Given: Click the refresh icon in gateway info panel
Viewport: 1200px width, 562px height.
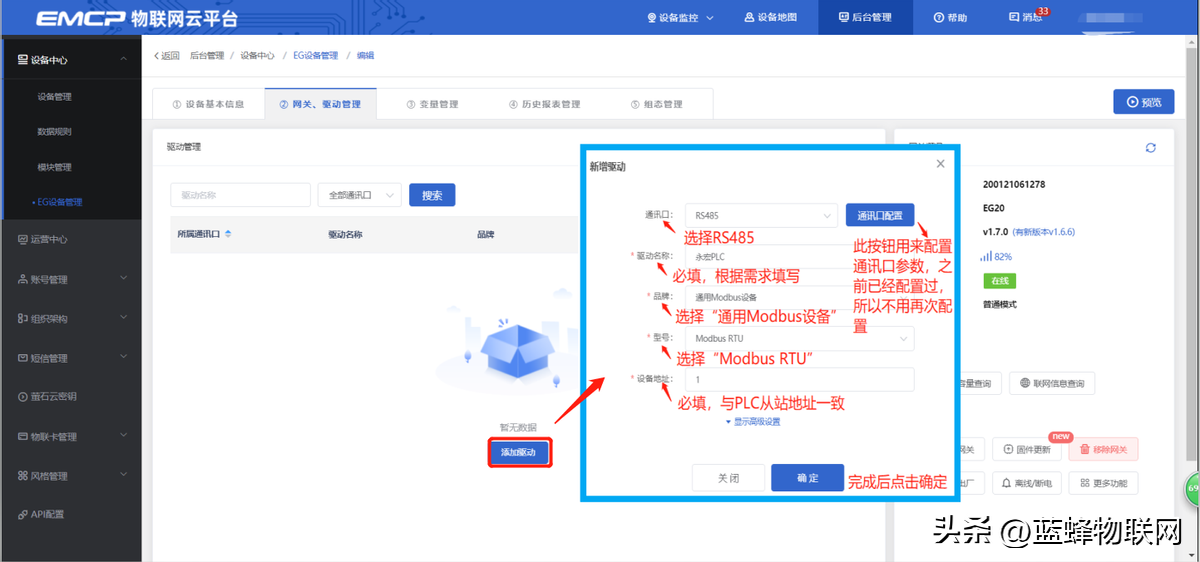Looking at the screenshot, I should click(x=1151, y=148).
